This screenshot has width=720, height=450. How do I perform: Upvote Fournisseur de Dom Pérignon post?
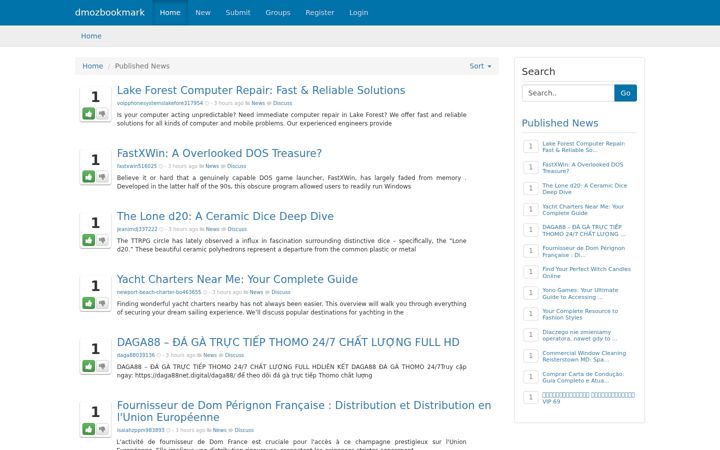tap(89, 429)
